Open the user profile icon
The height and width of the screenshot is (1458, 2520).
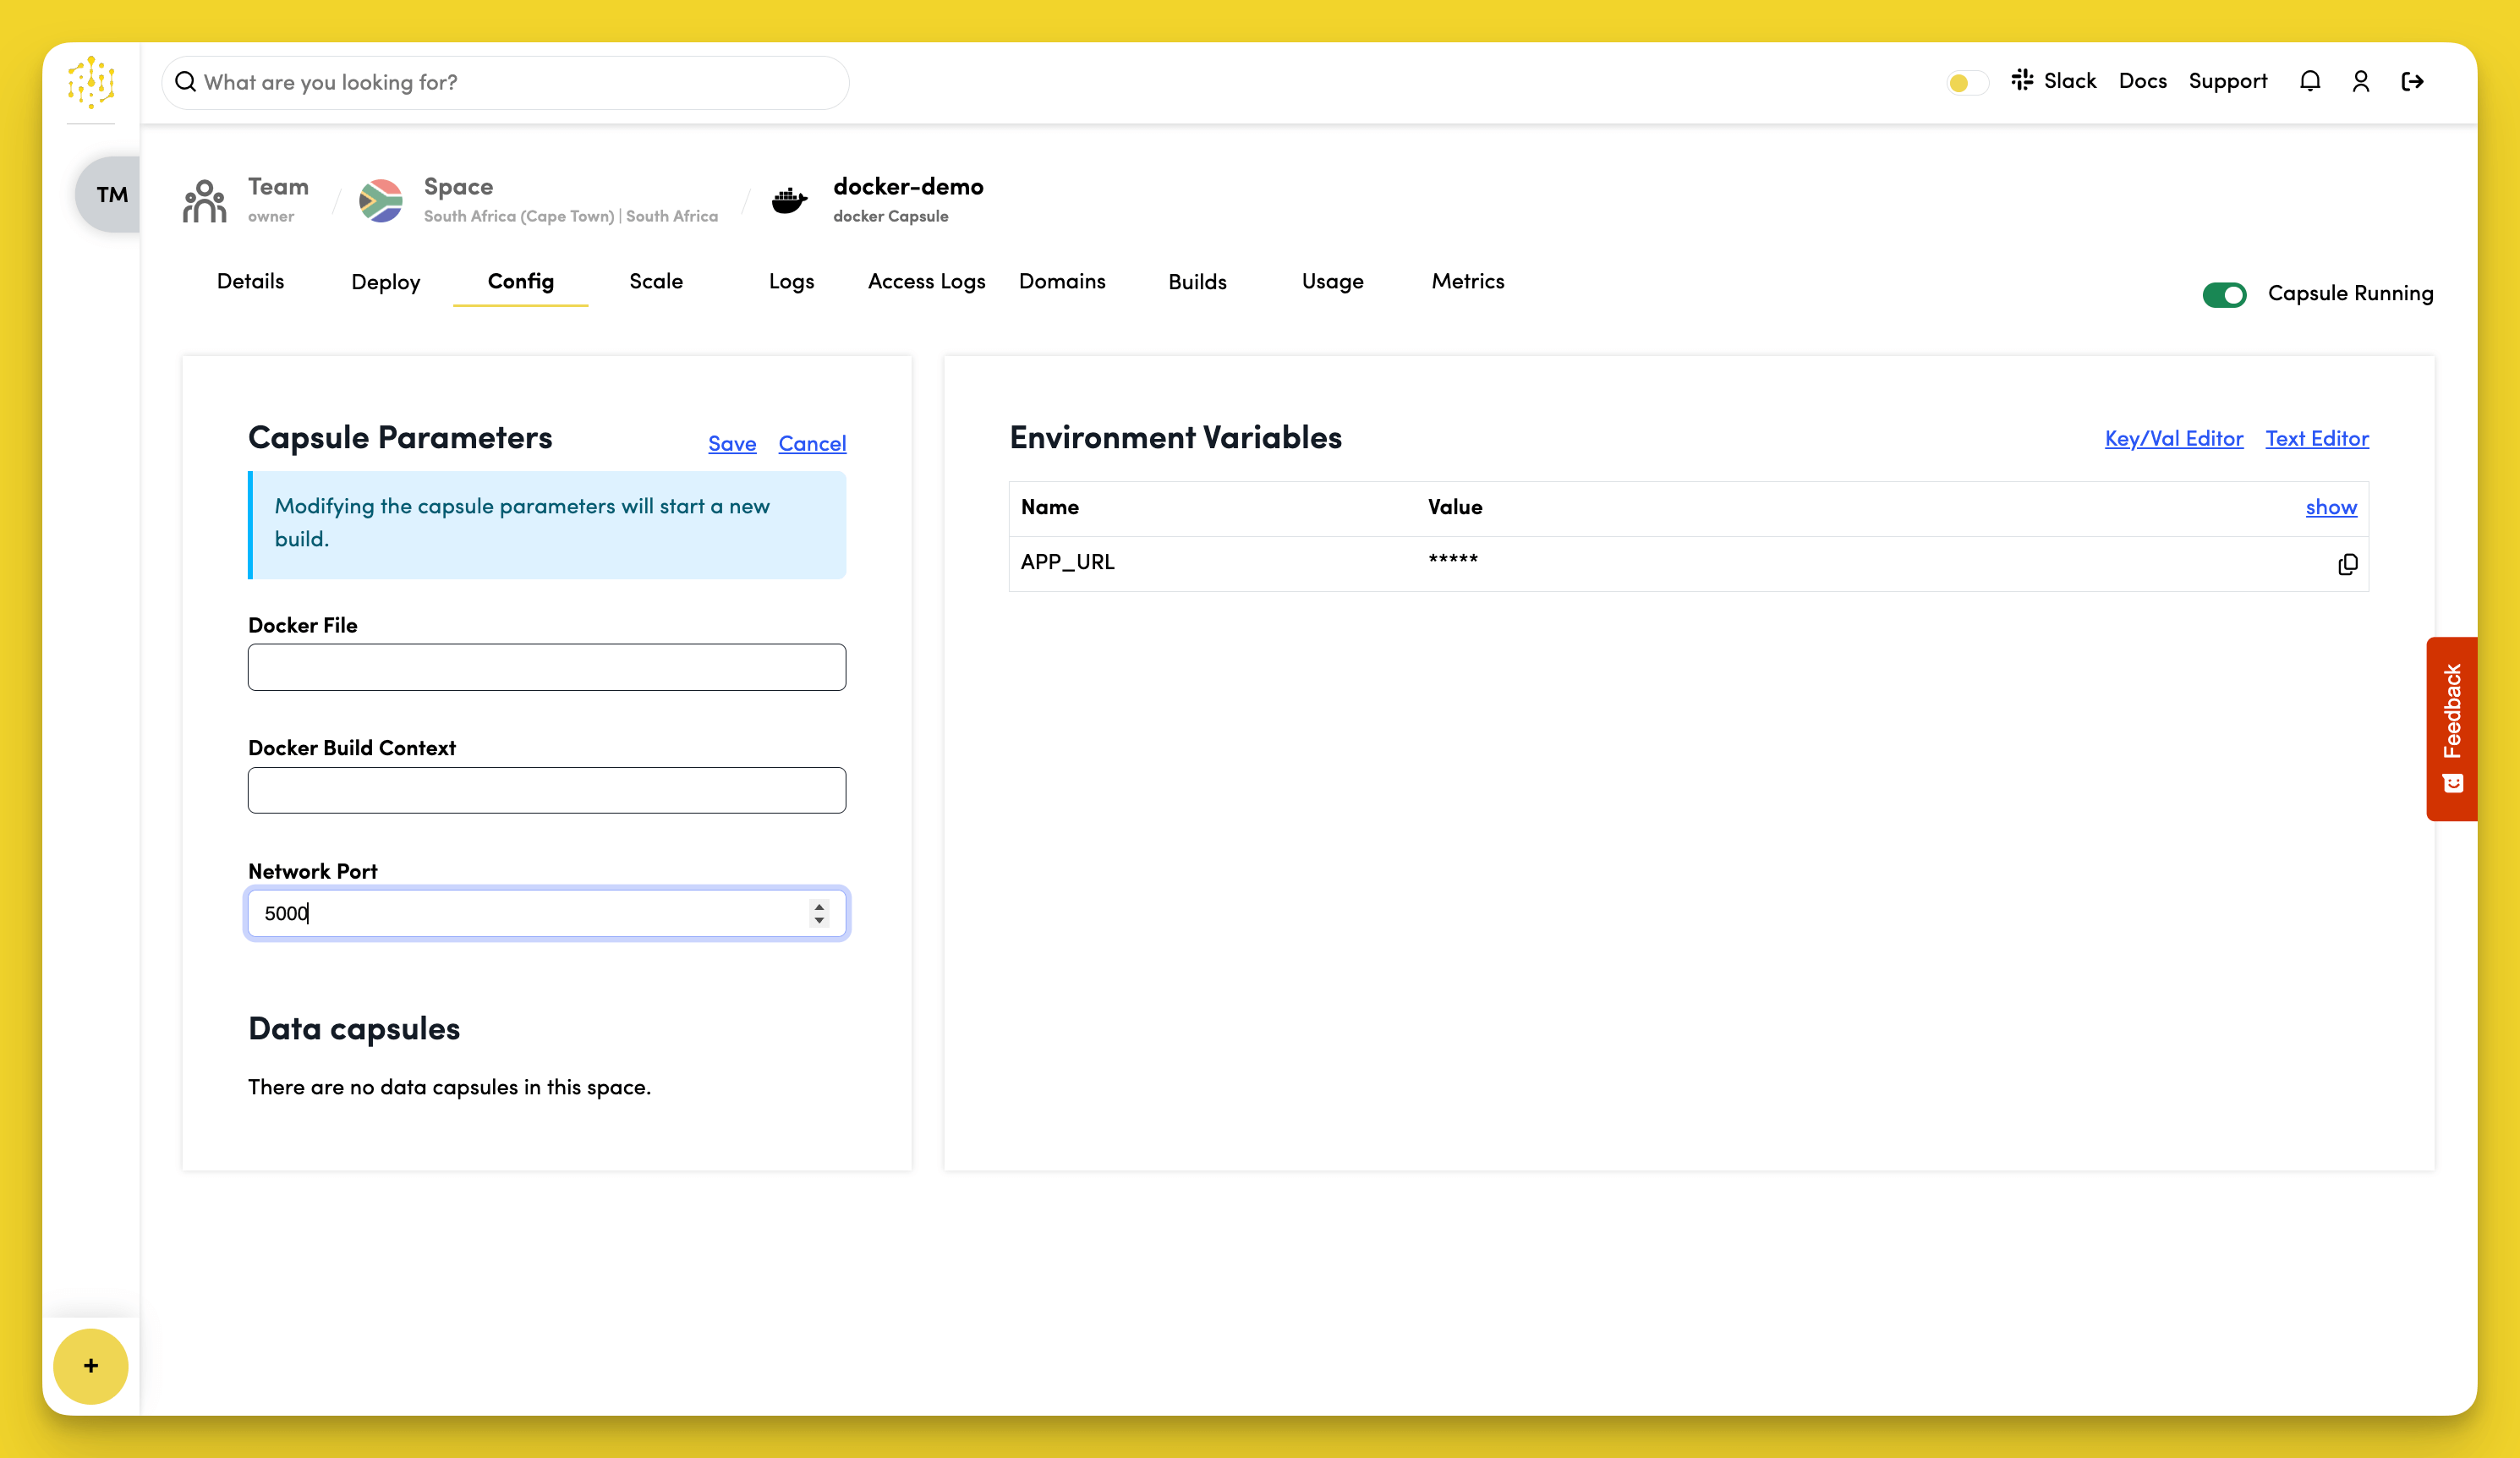(x=2360, y=81)
